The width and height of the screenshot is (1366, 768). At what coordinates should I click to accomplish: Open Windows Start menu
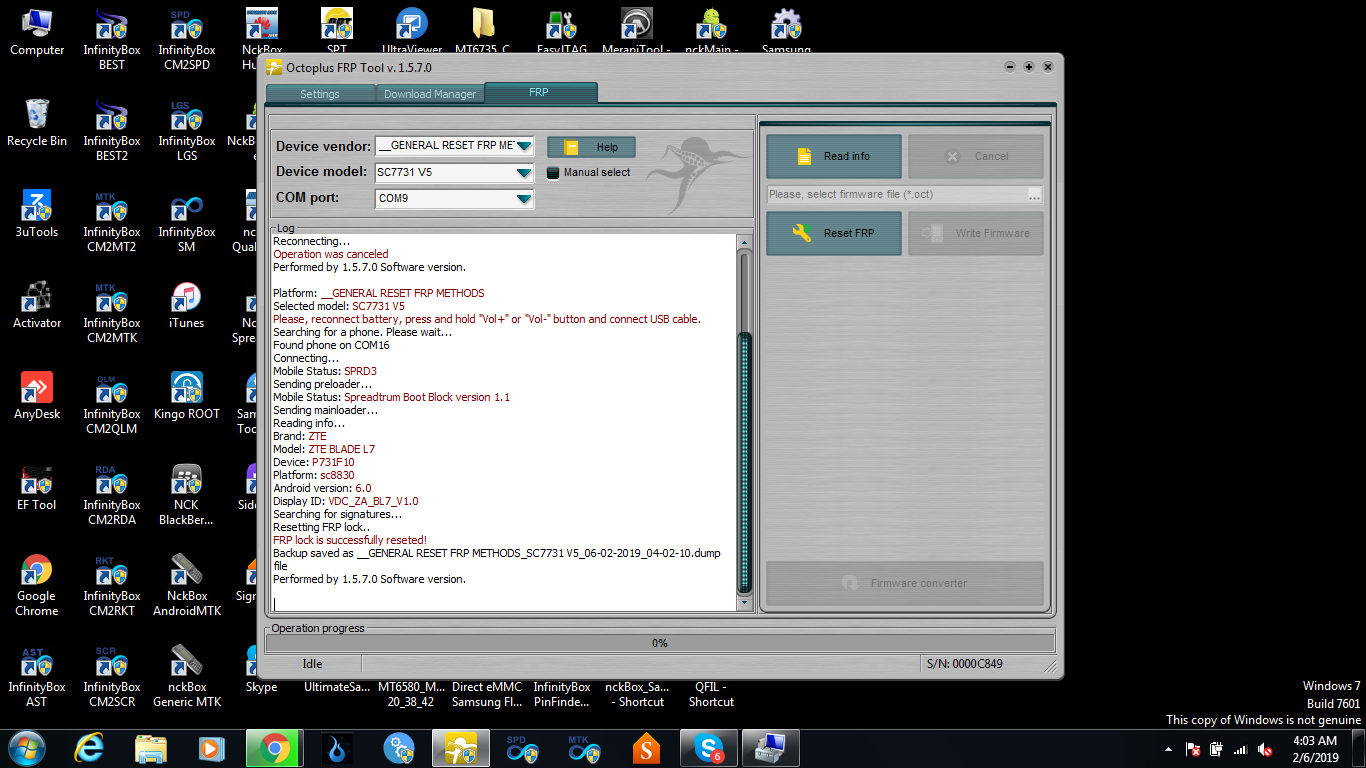(25, 748)
